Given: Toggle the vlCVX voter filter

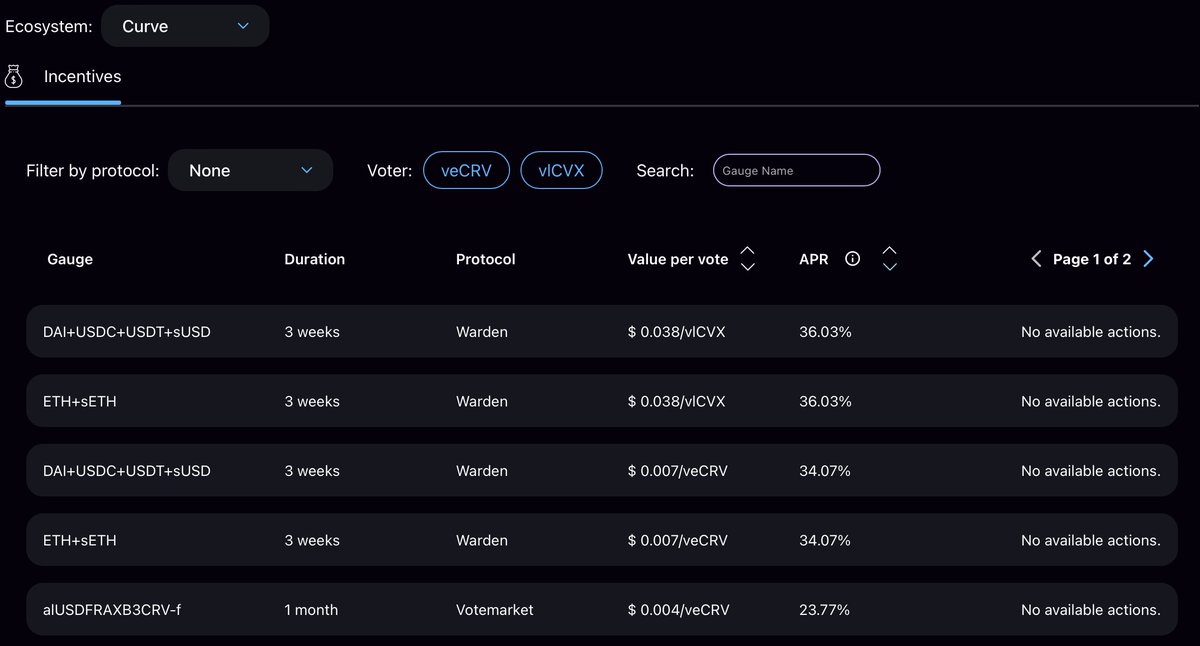Looking at the screenshot, I should click(x=561, y=170).
